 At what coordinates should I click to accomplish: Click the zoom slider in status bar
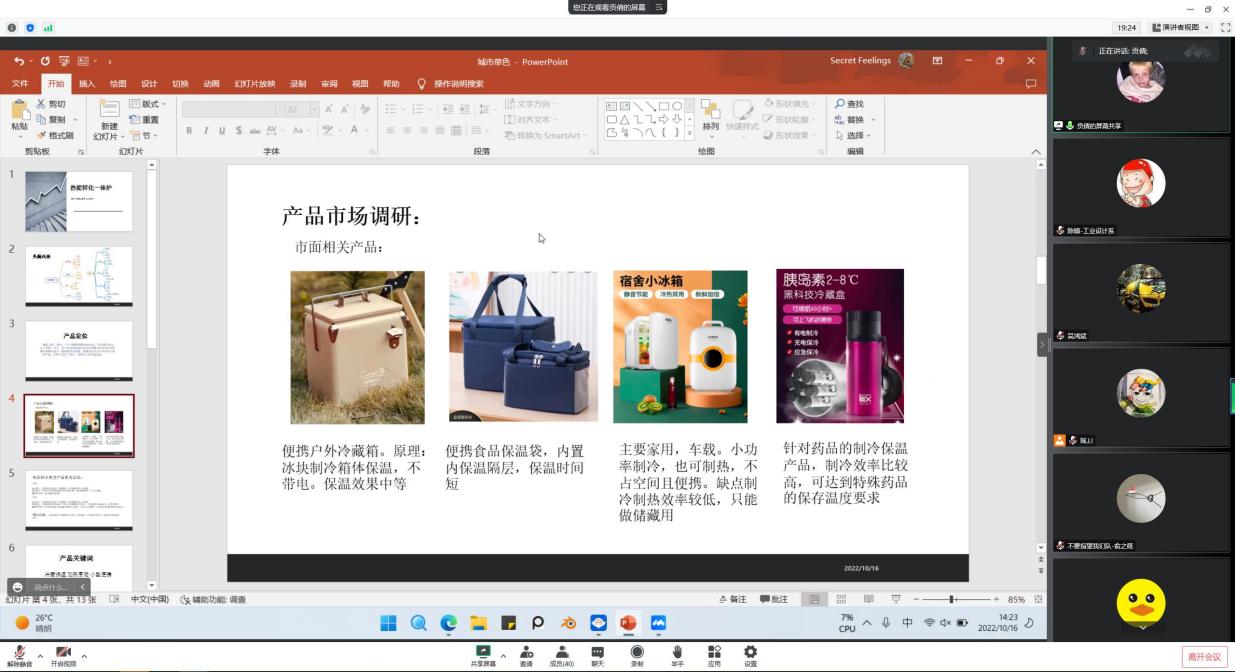[951, 599]
